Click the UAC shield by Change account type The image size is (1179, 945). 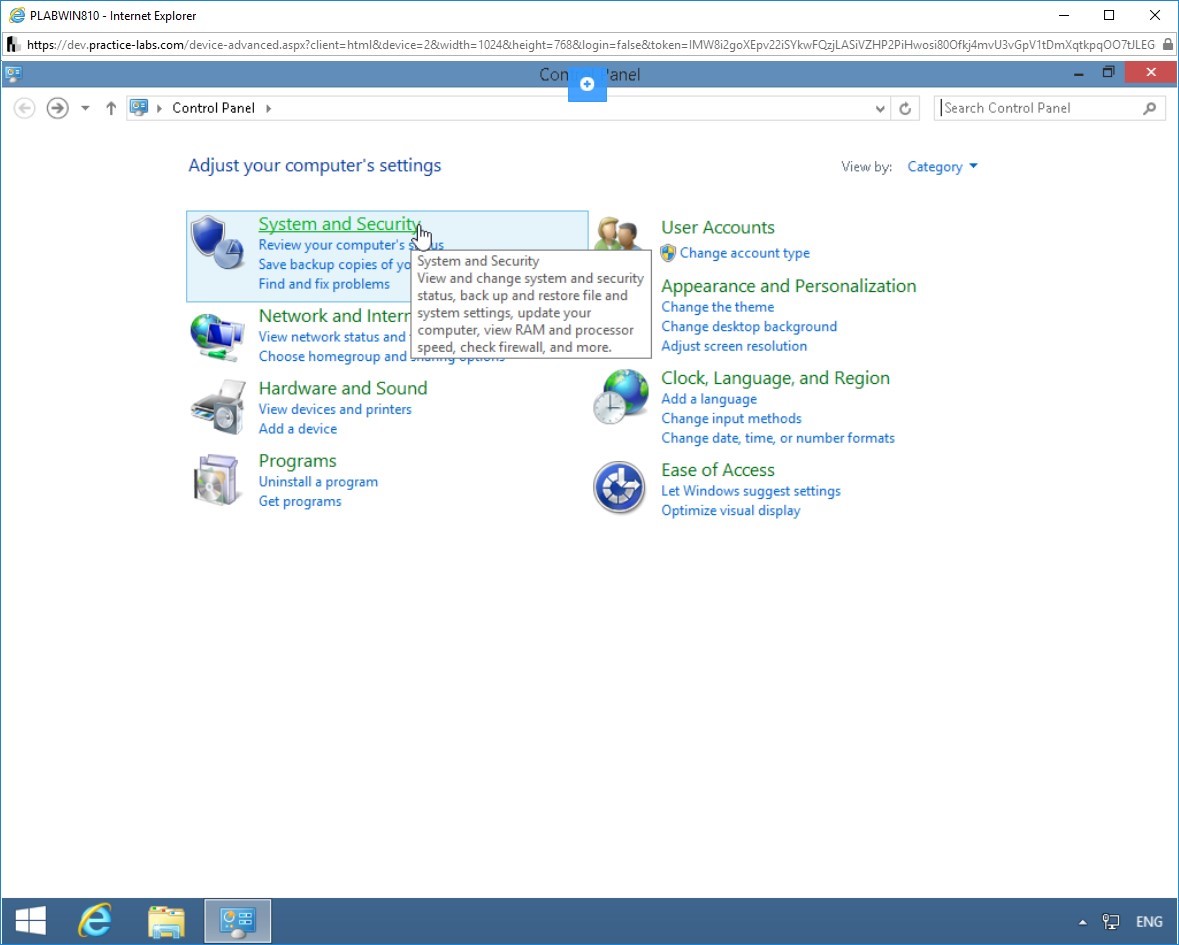pos(668,253)
